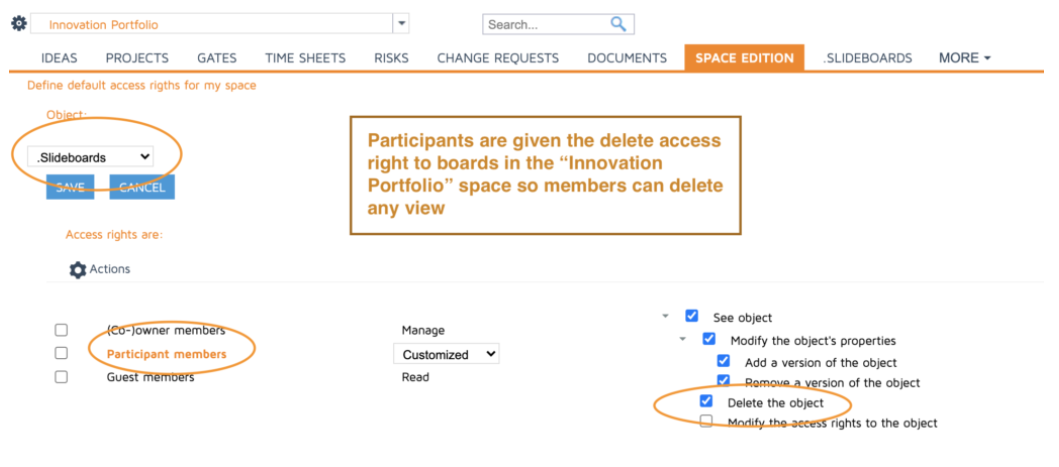Click the settings gear beside space name
1059x467 pixels.
point(19,23)
